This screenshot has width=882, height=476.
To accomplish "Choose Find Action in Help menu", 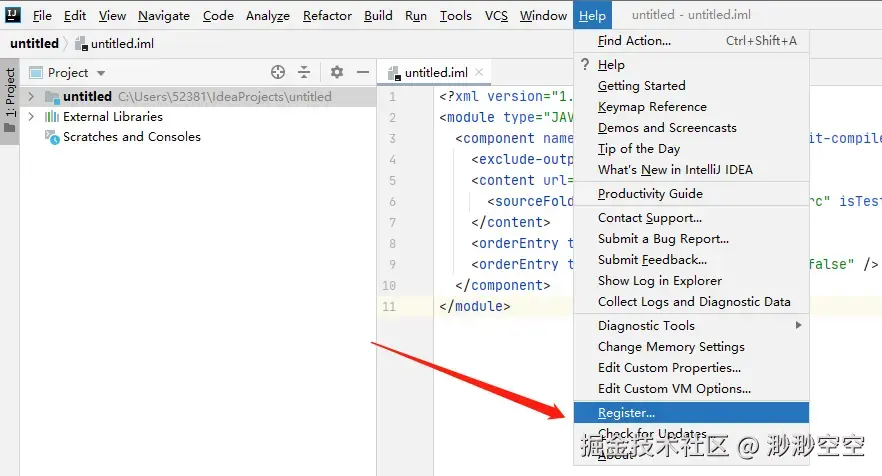I will point(691,41).
